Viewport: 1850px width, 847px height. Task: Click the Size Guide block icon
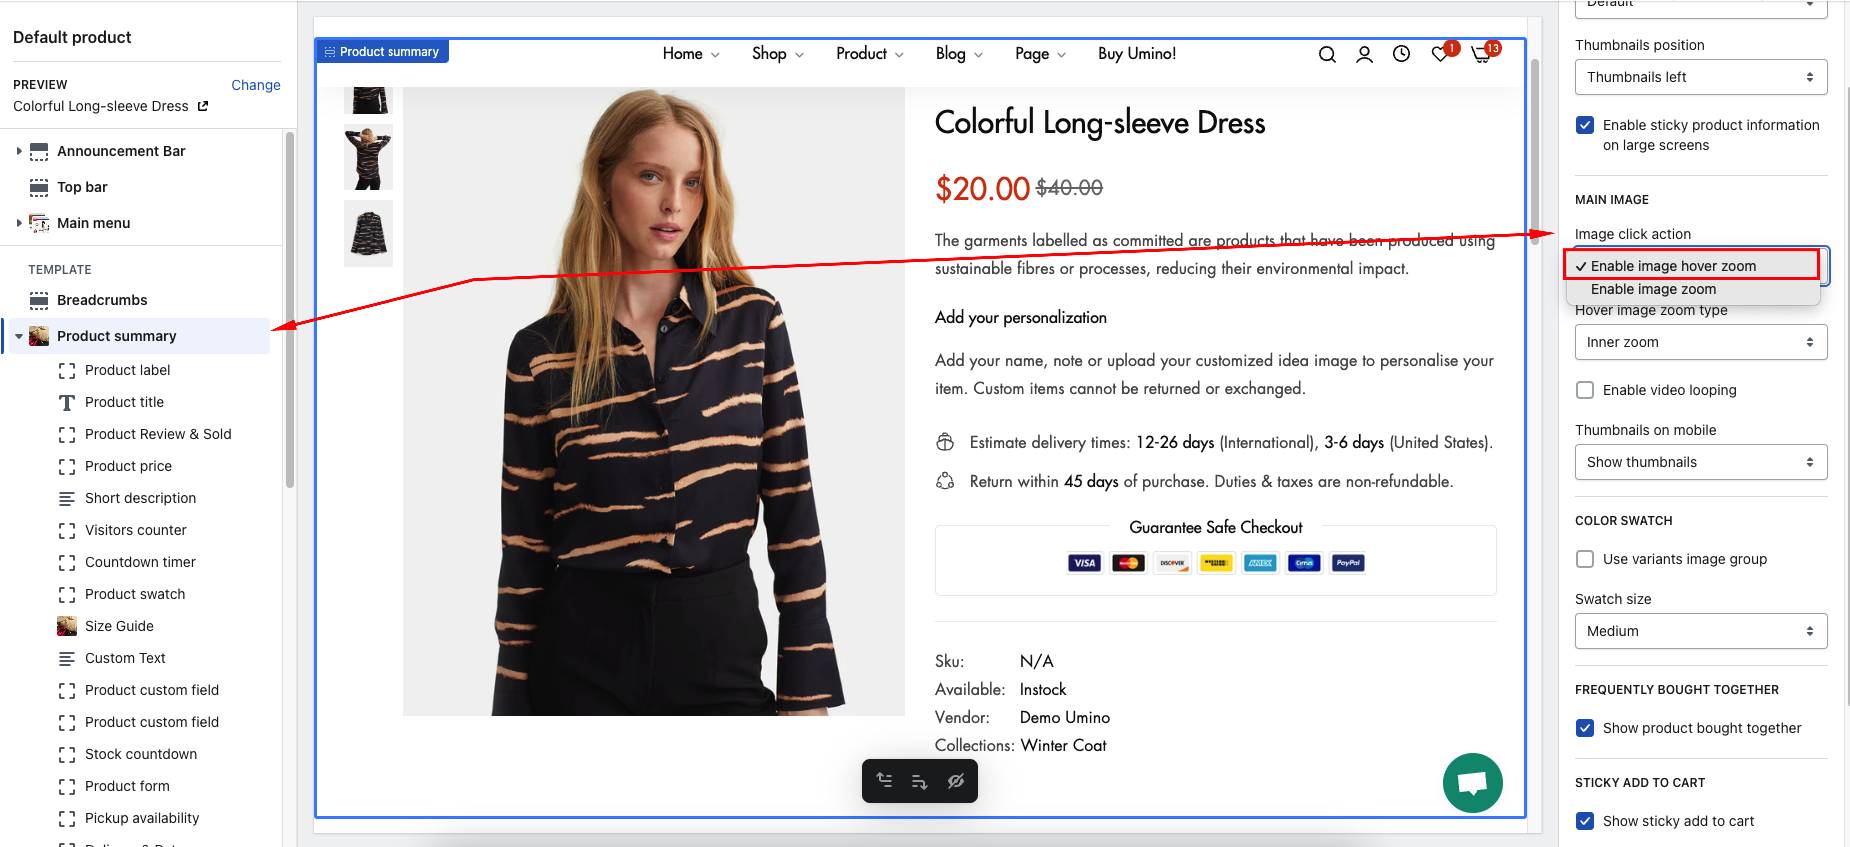(x=67, y=626)
